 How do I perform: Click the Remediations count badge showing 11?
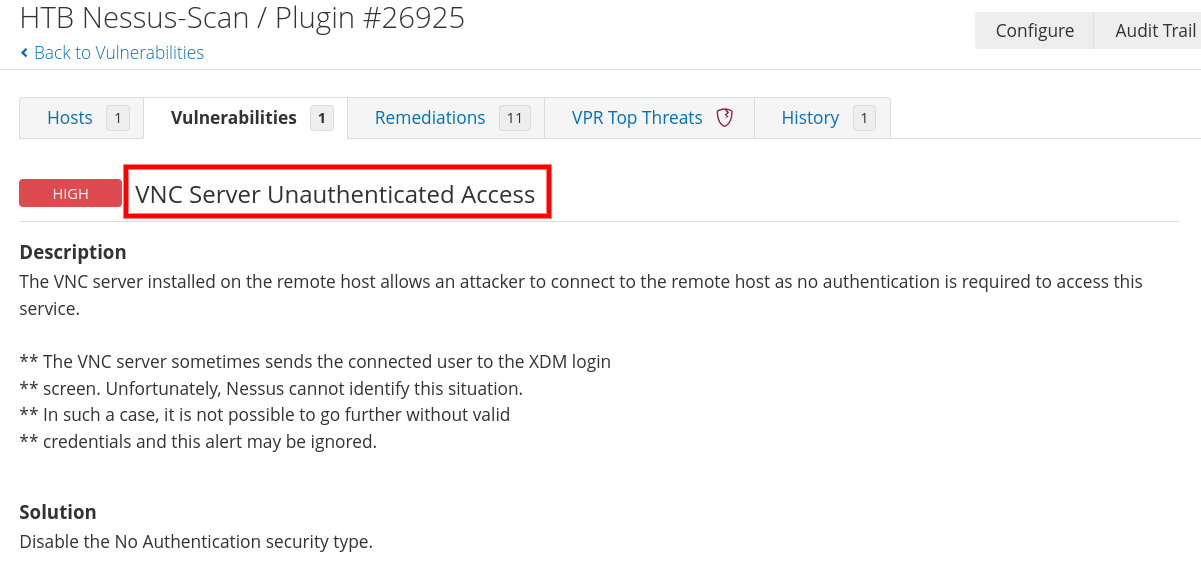[x=514, y=118]
